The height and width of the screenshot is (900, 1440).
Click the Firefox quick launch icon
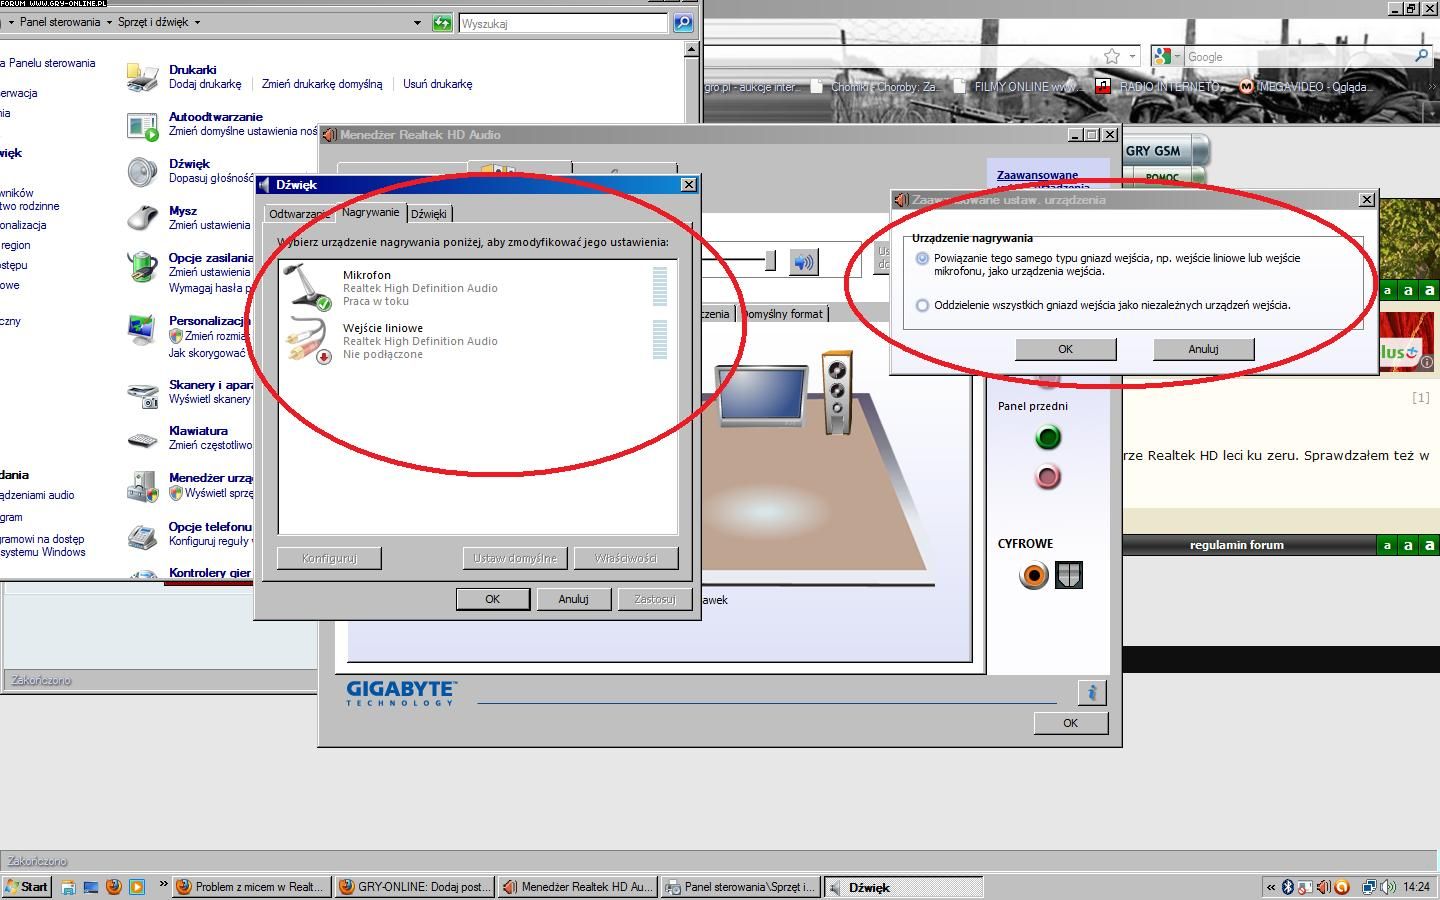point(113,887)
